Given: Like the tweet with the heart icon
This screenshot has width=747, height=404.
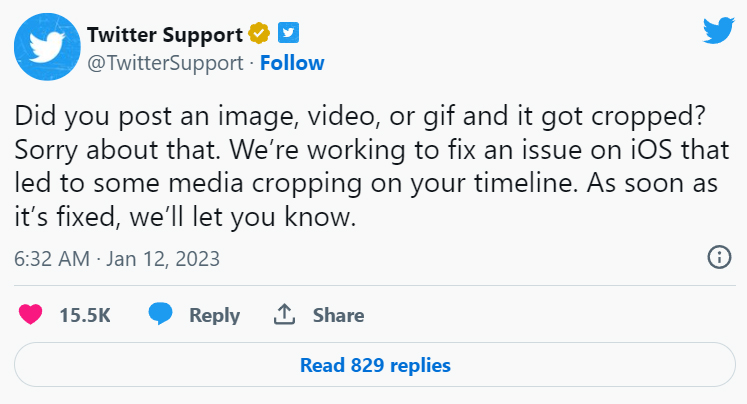Looking at the screenshot, I should 31,315.
